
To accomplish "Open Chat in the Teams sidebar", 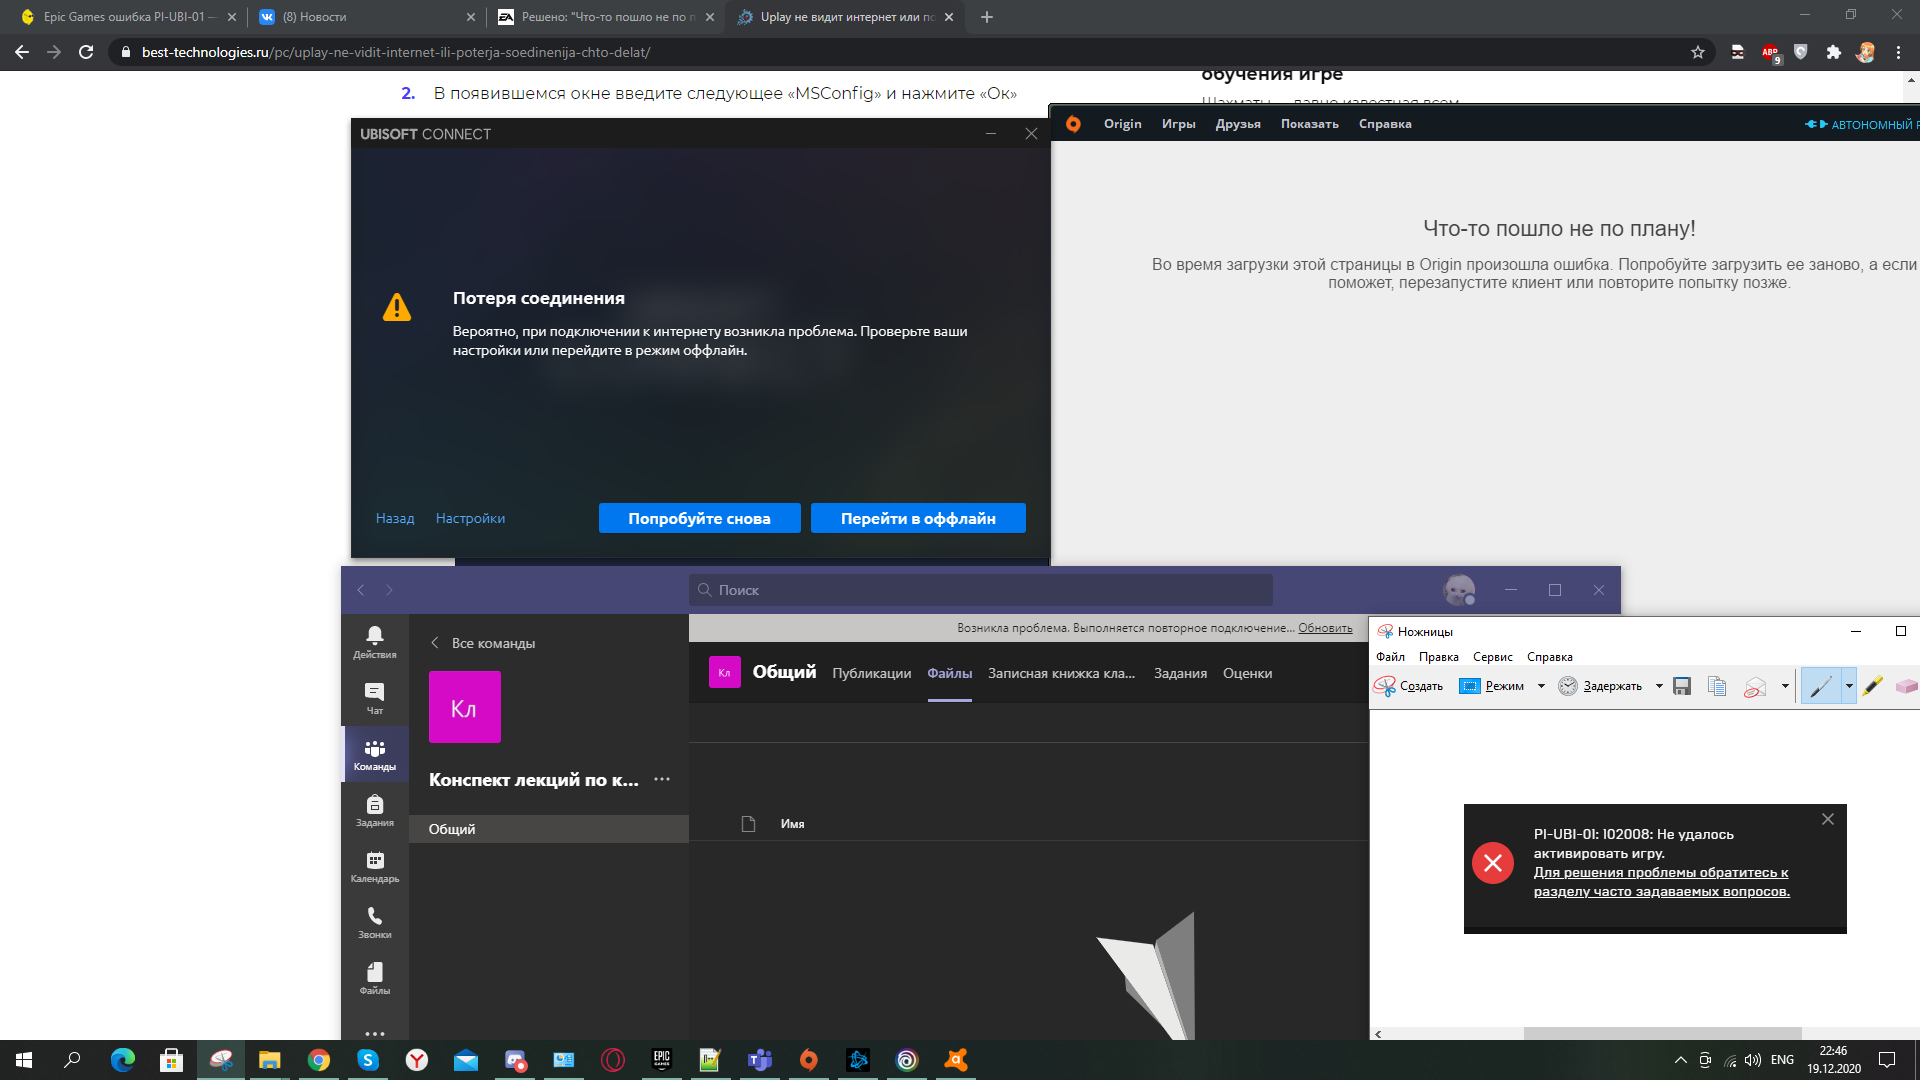I will click(375, 698).
